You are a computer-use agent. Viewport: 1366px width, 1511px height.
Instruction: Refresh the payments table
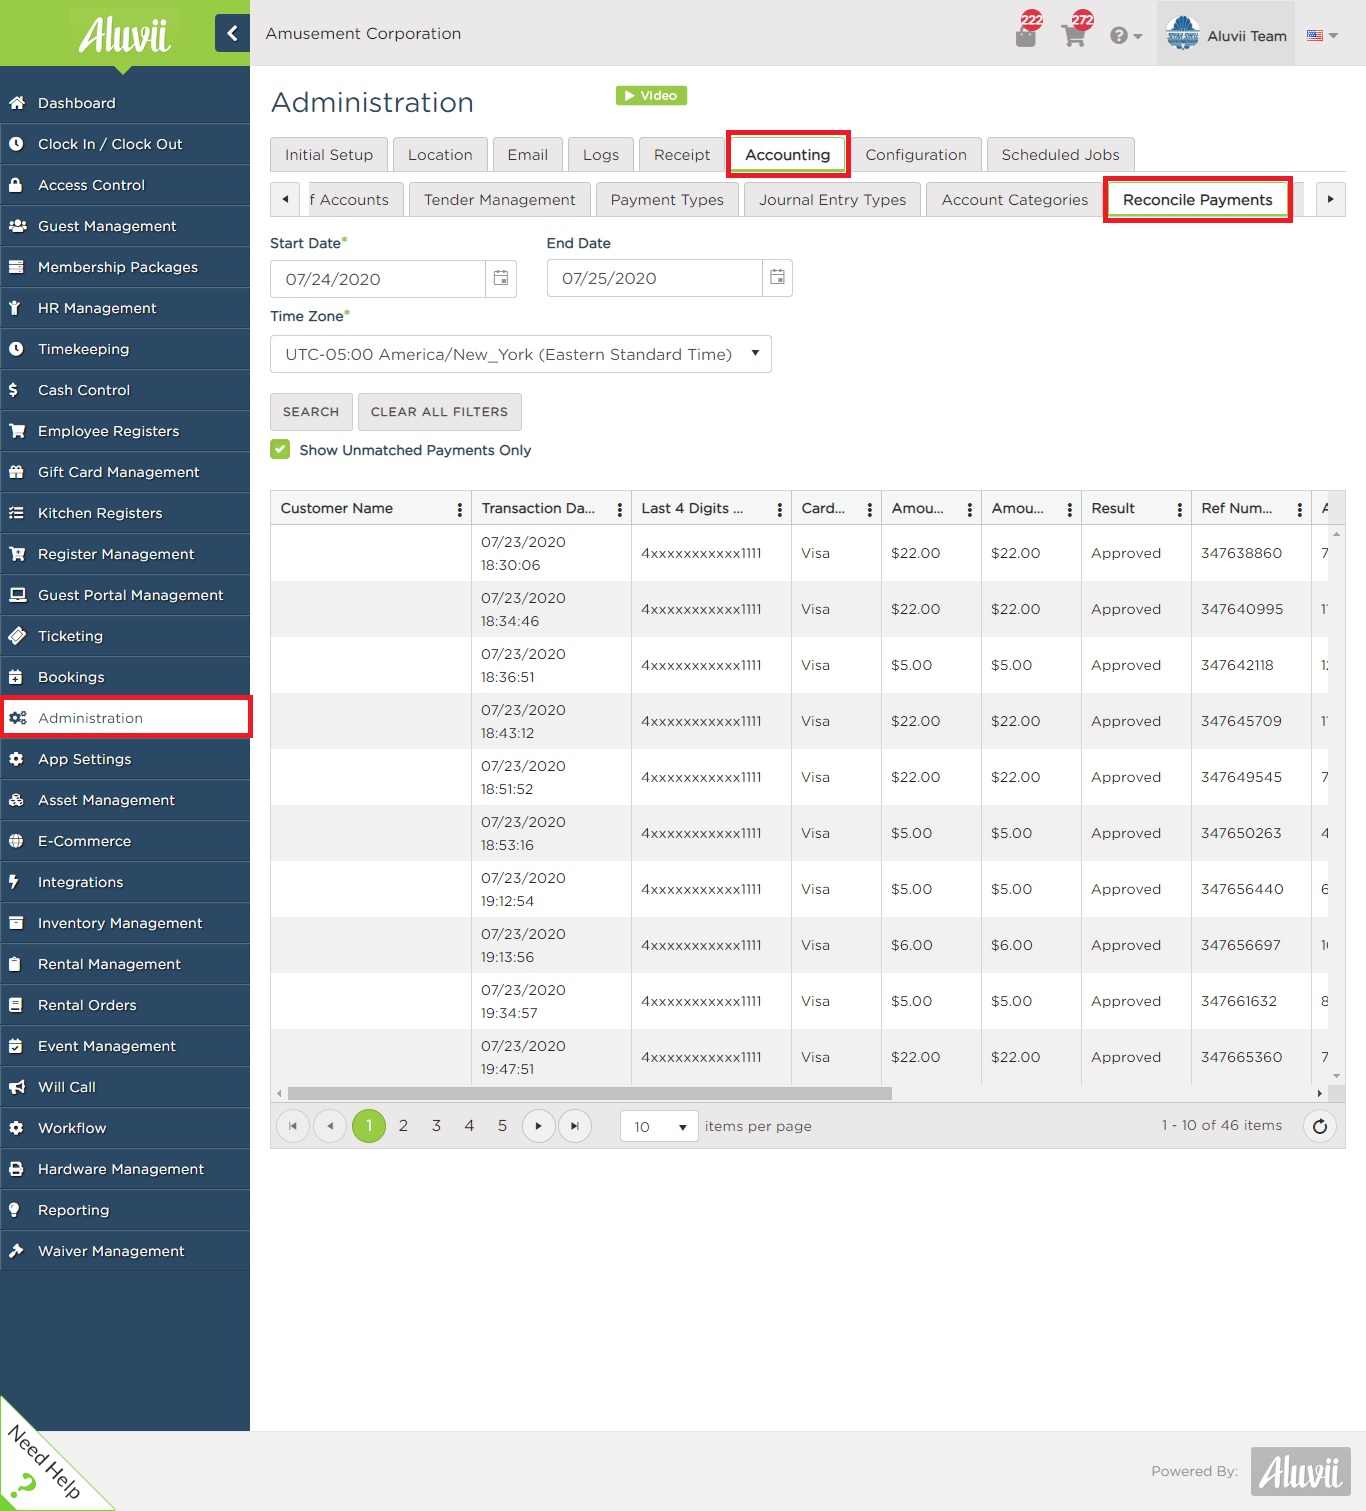pos(1320,1126)
